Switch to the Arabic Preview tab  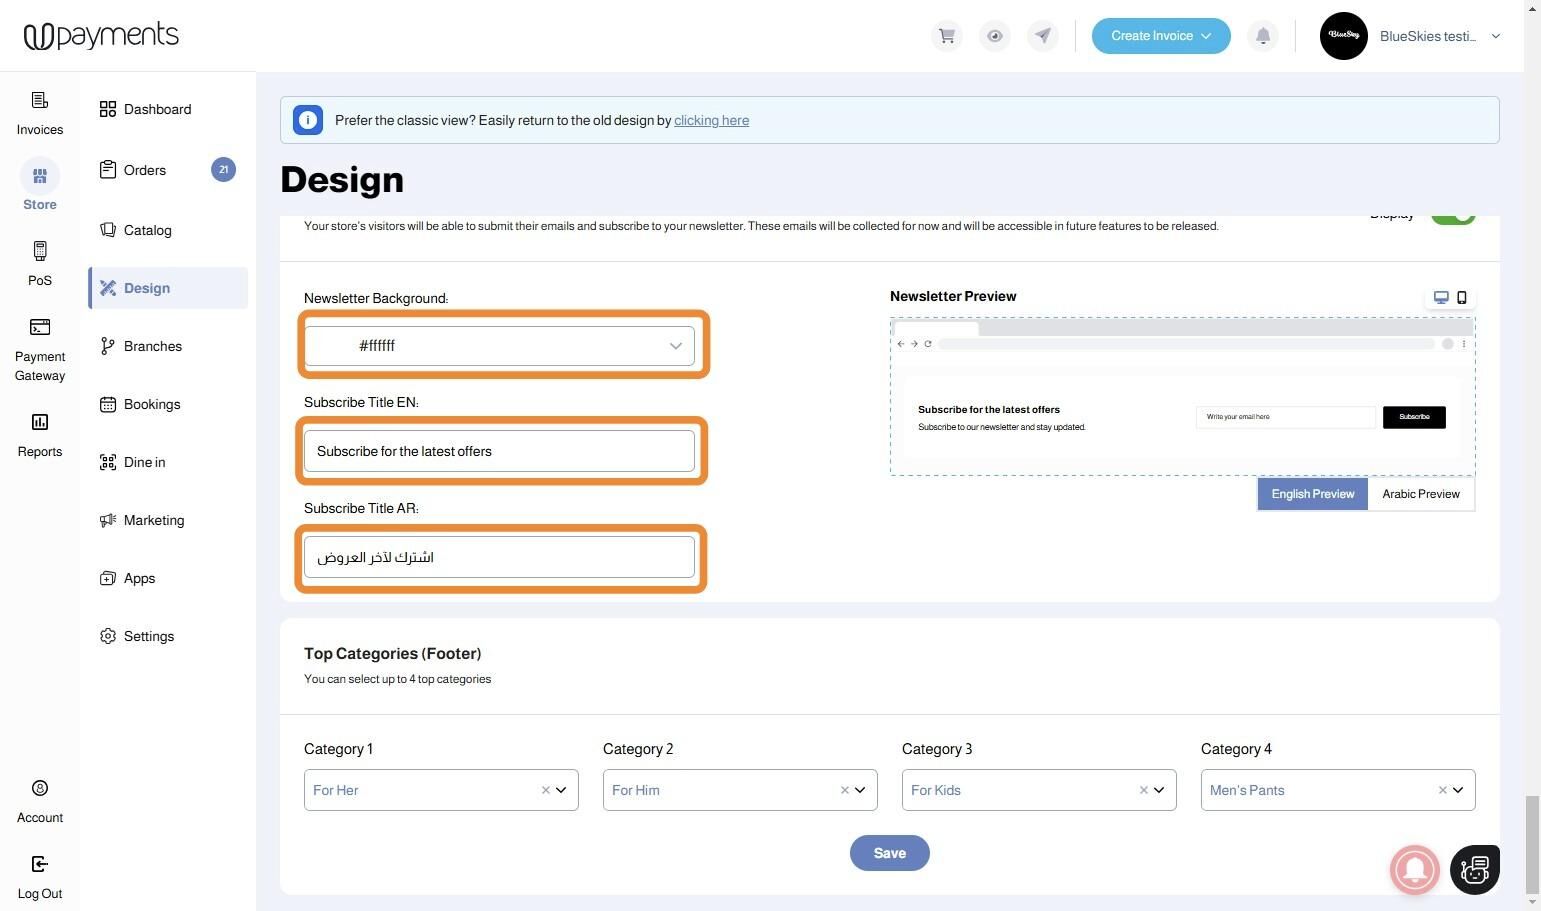(x=1420, y=494)
